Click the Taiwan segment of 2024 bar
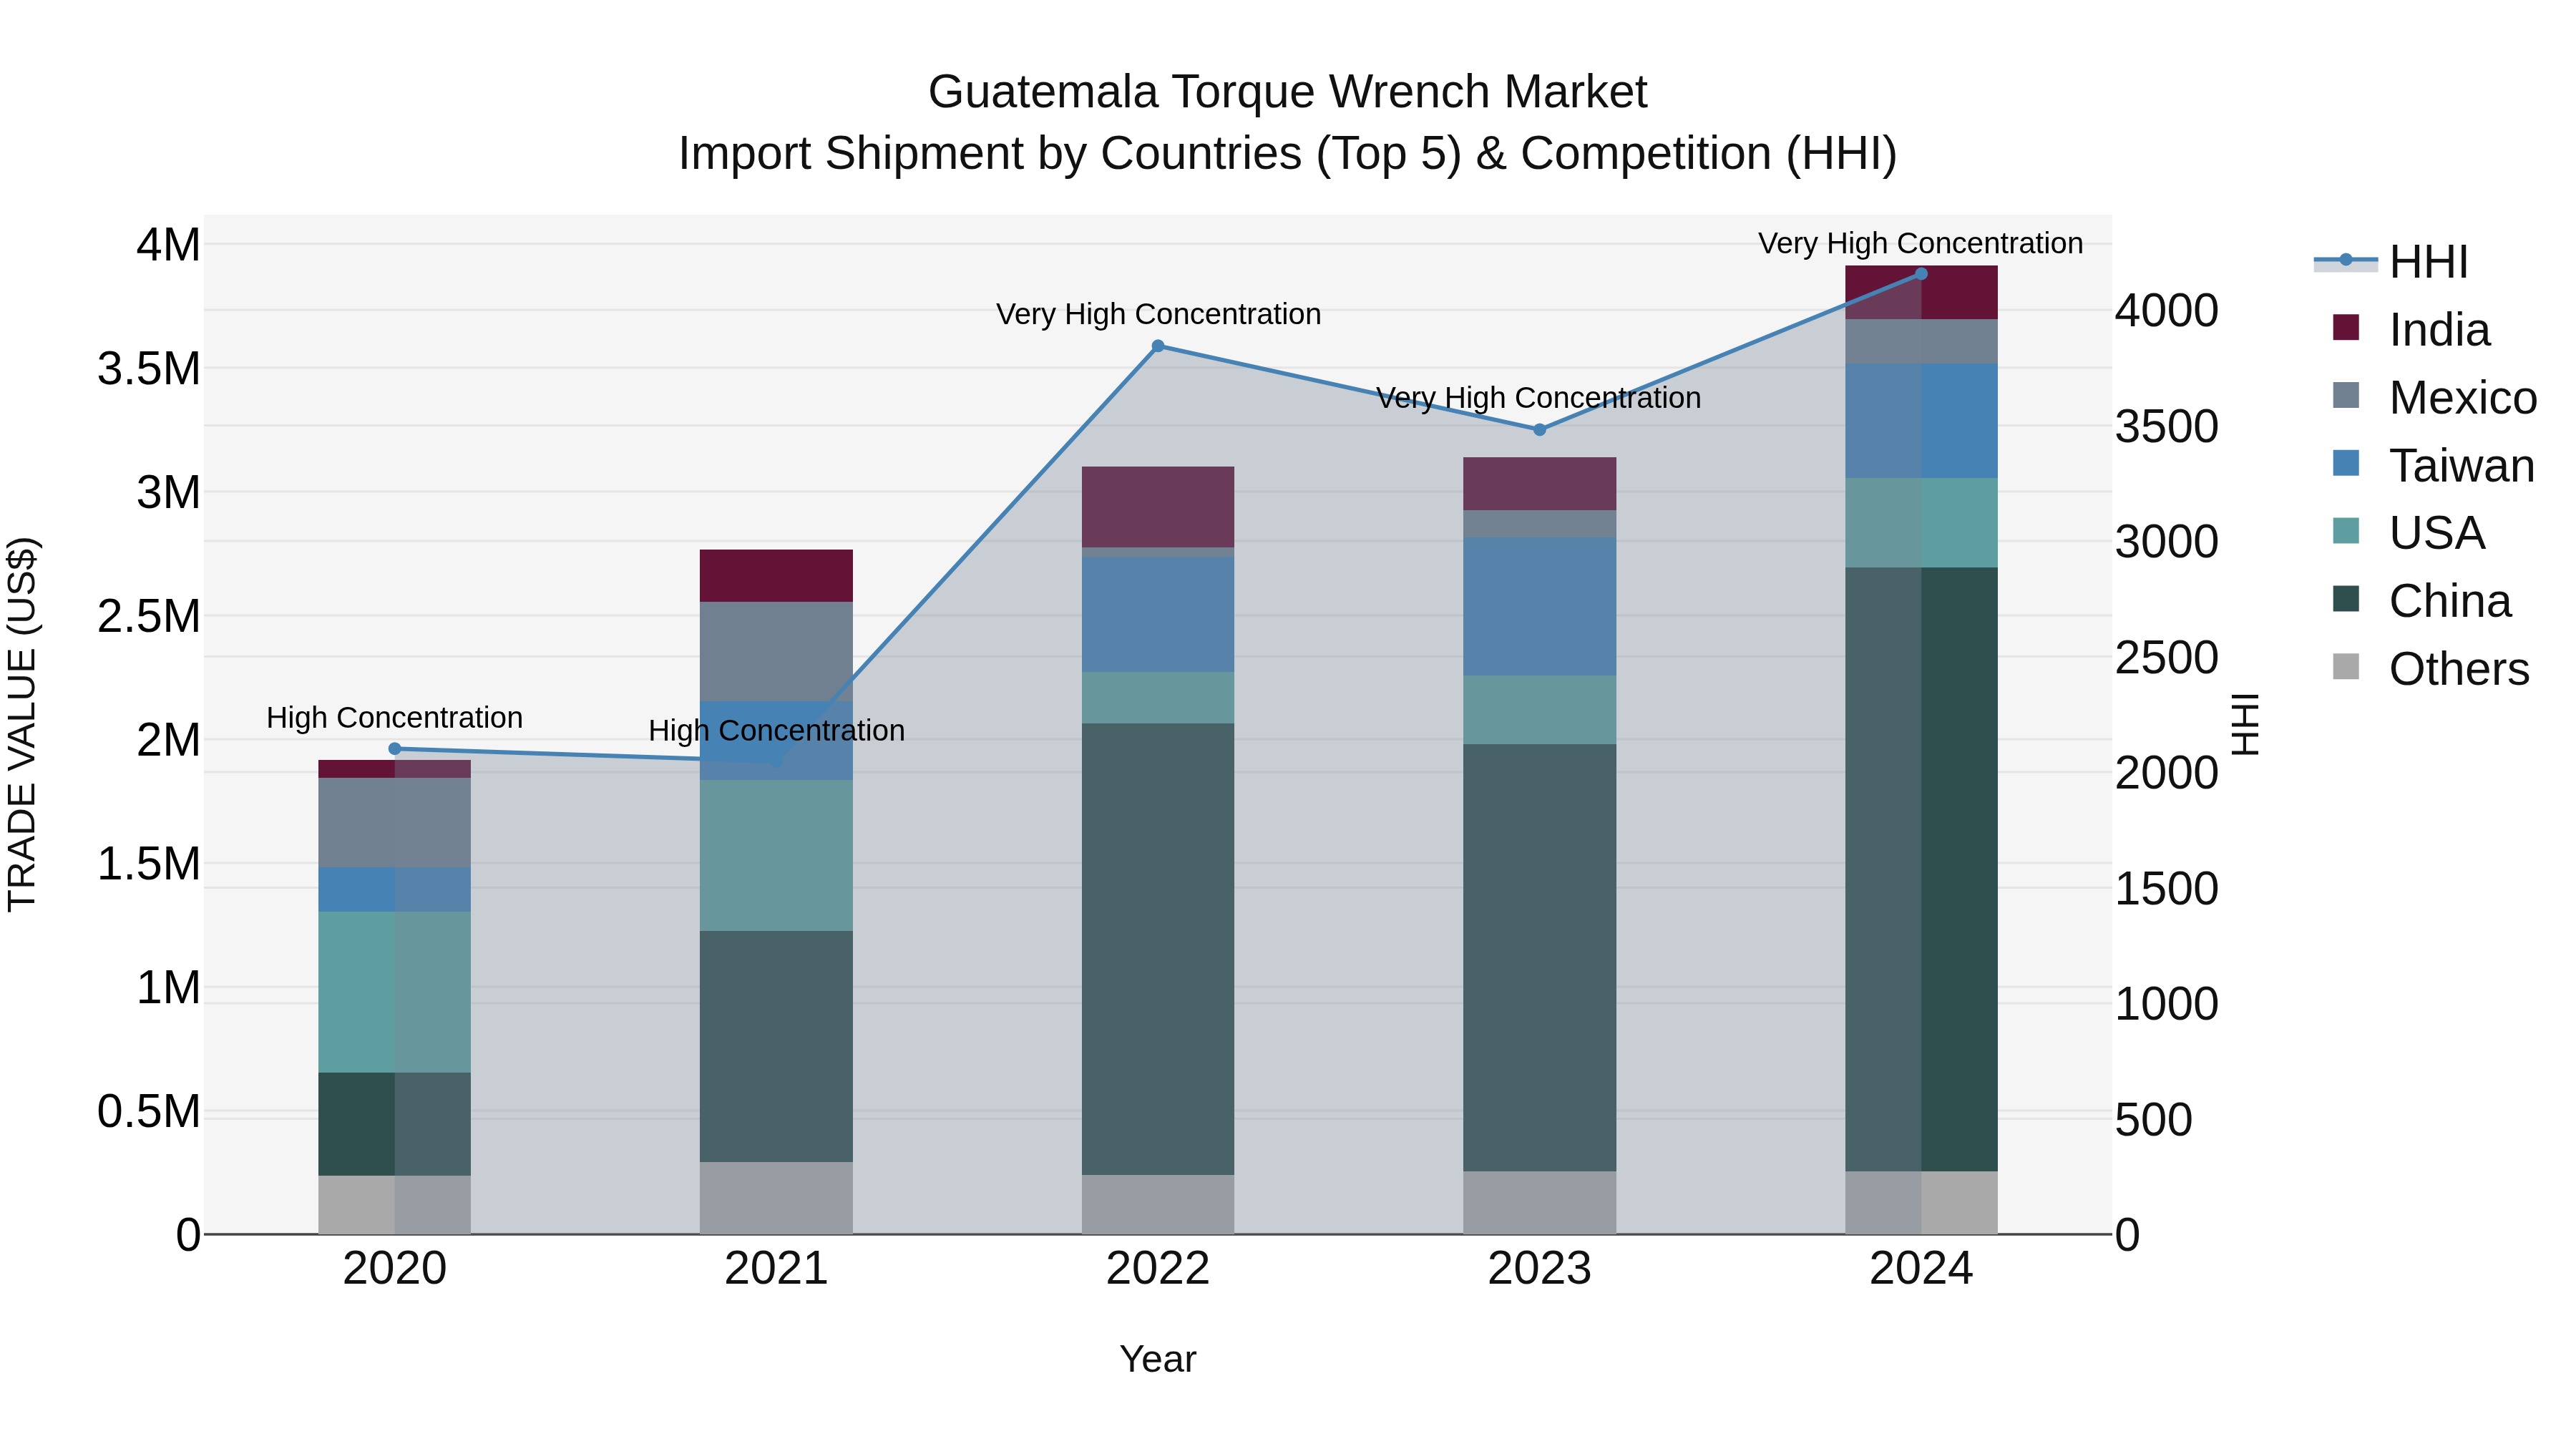 (1921, 421)
